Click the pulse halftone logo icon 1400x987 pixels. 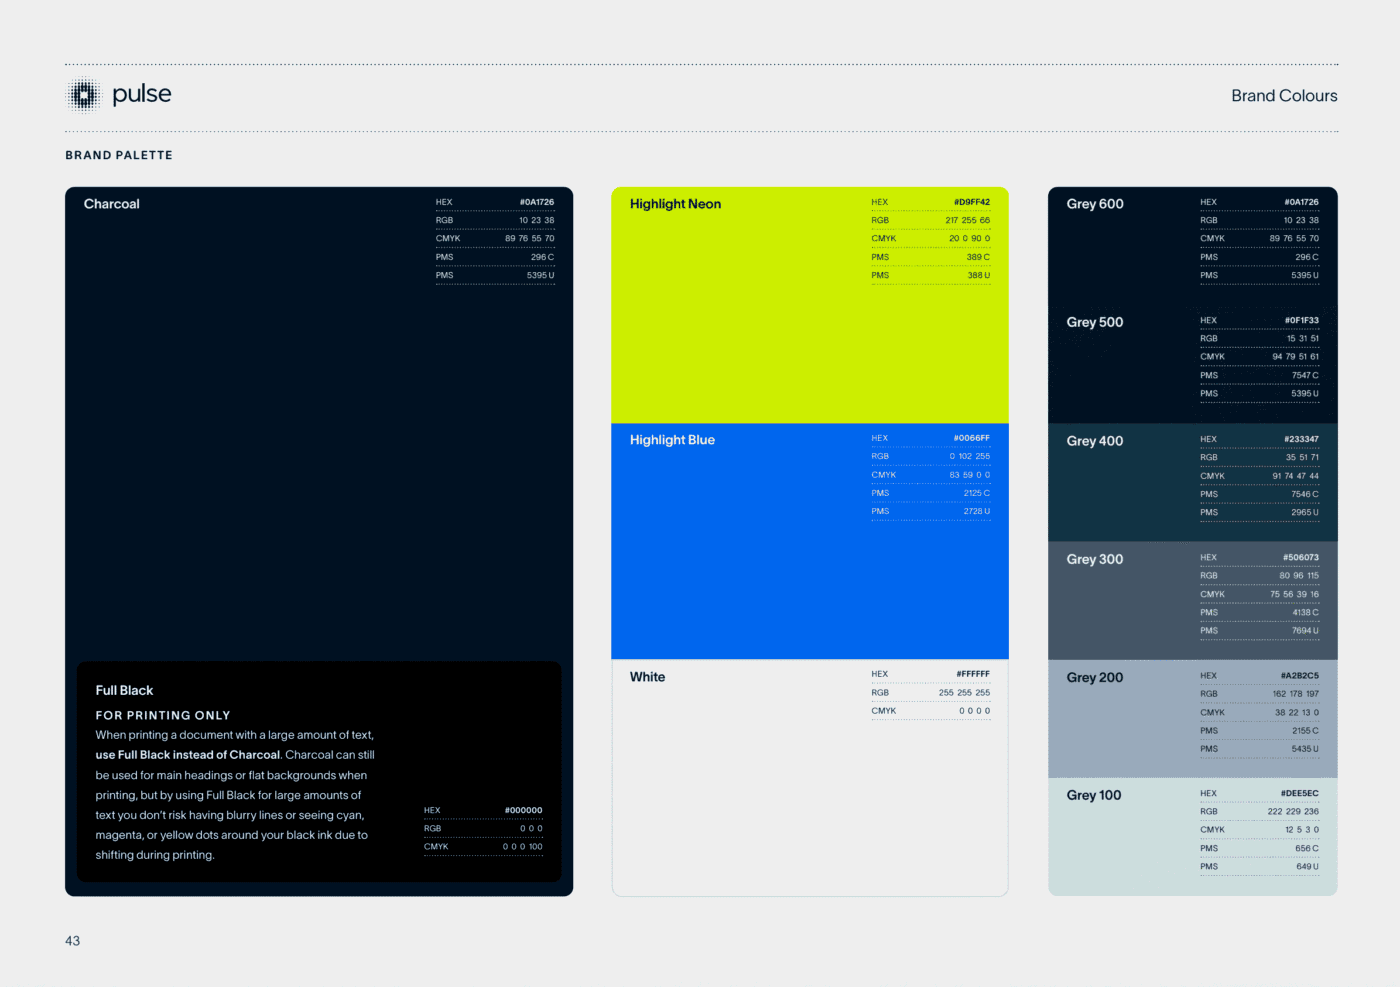[84, 95]
